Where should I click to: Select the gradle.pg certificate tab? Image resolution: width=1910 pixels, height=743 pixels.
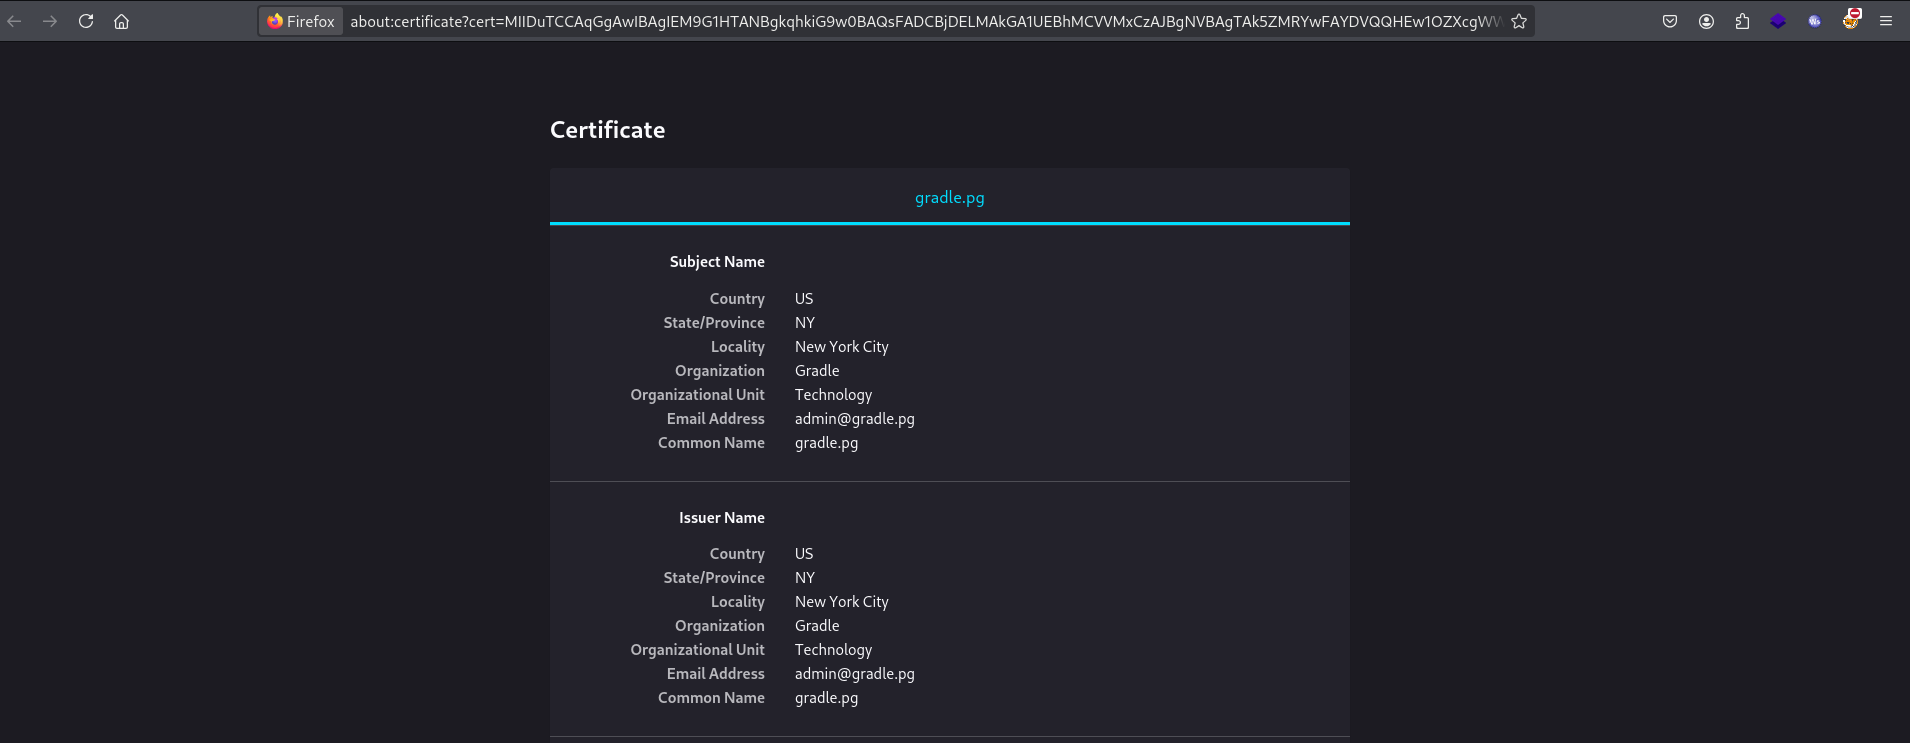click(x=950, y=198)
